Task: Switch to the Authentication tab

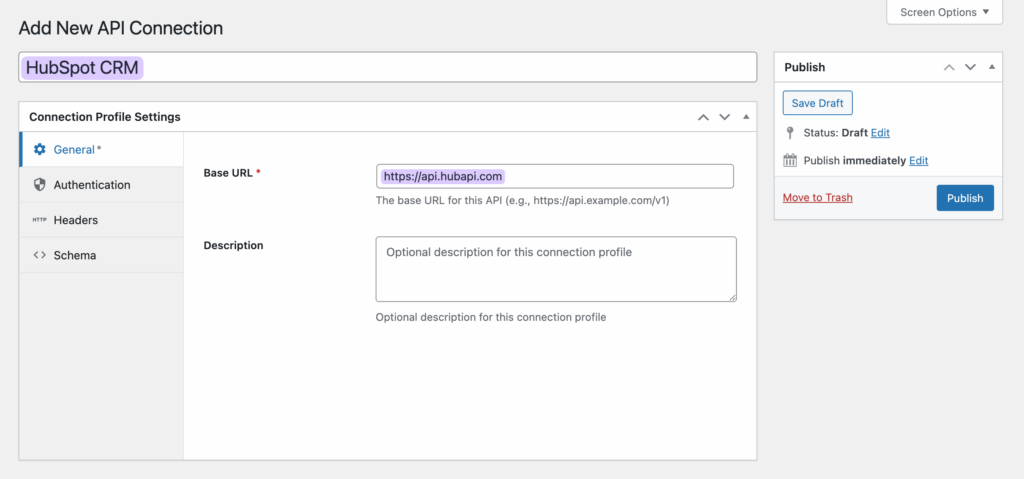Action: pyautogui.click(x=102, y=184)
